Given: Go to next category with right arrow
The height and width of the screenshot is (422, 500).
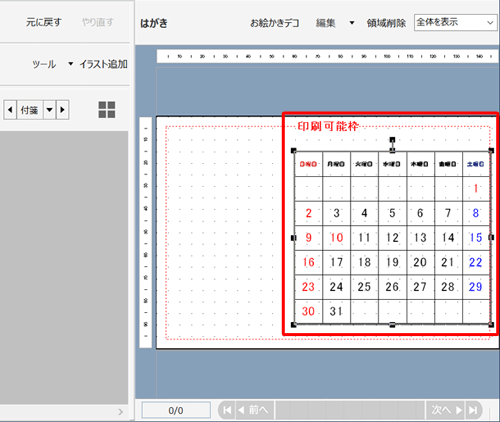Looking at the screenshot, I should point(63,110).
